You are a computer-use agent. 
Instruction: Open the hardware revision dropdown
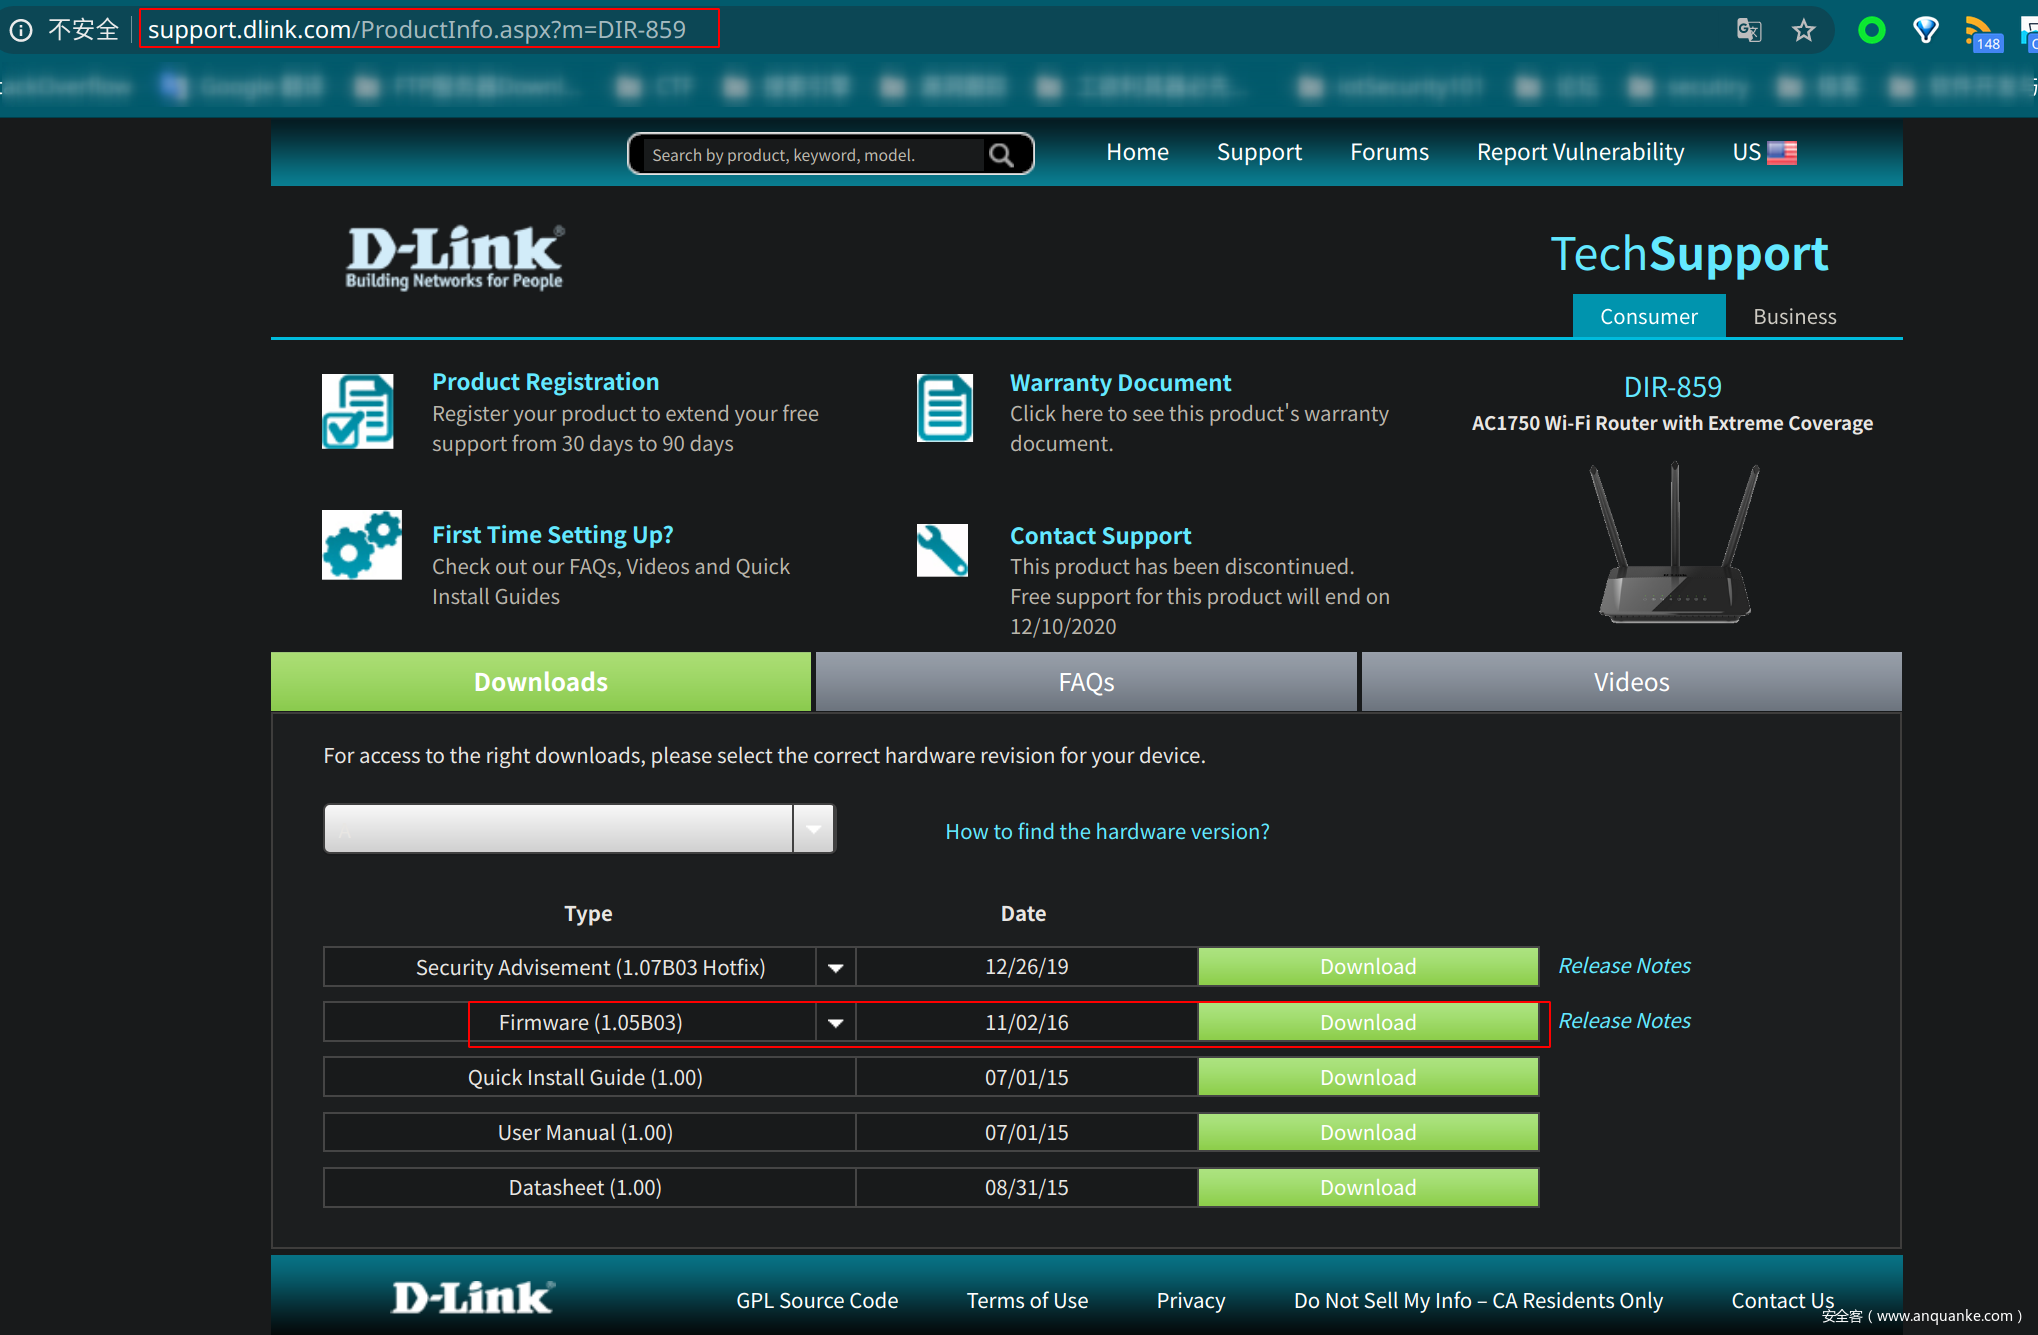point(814,829)
